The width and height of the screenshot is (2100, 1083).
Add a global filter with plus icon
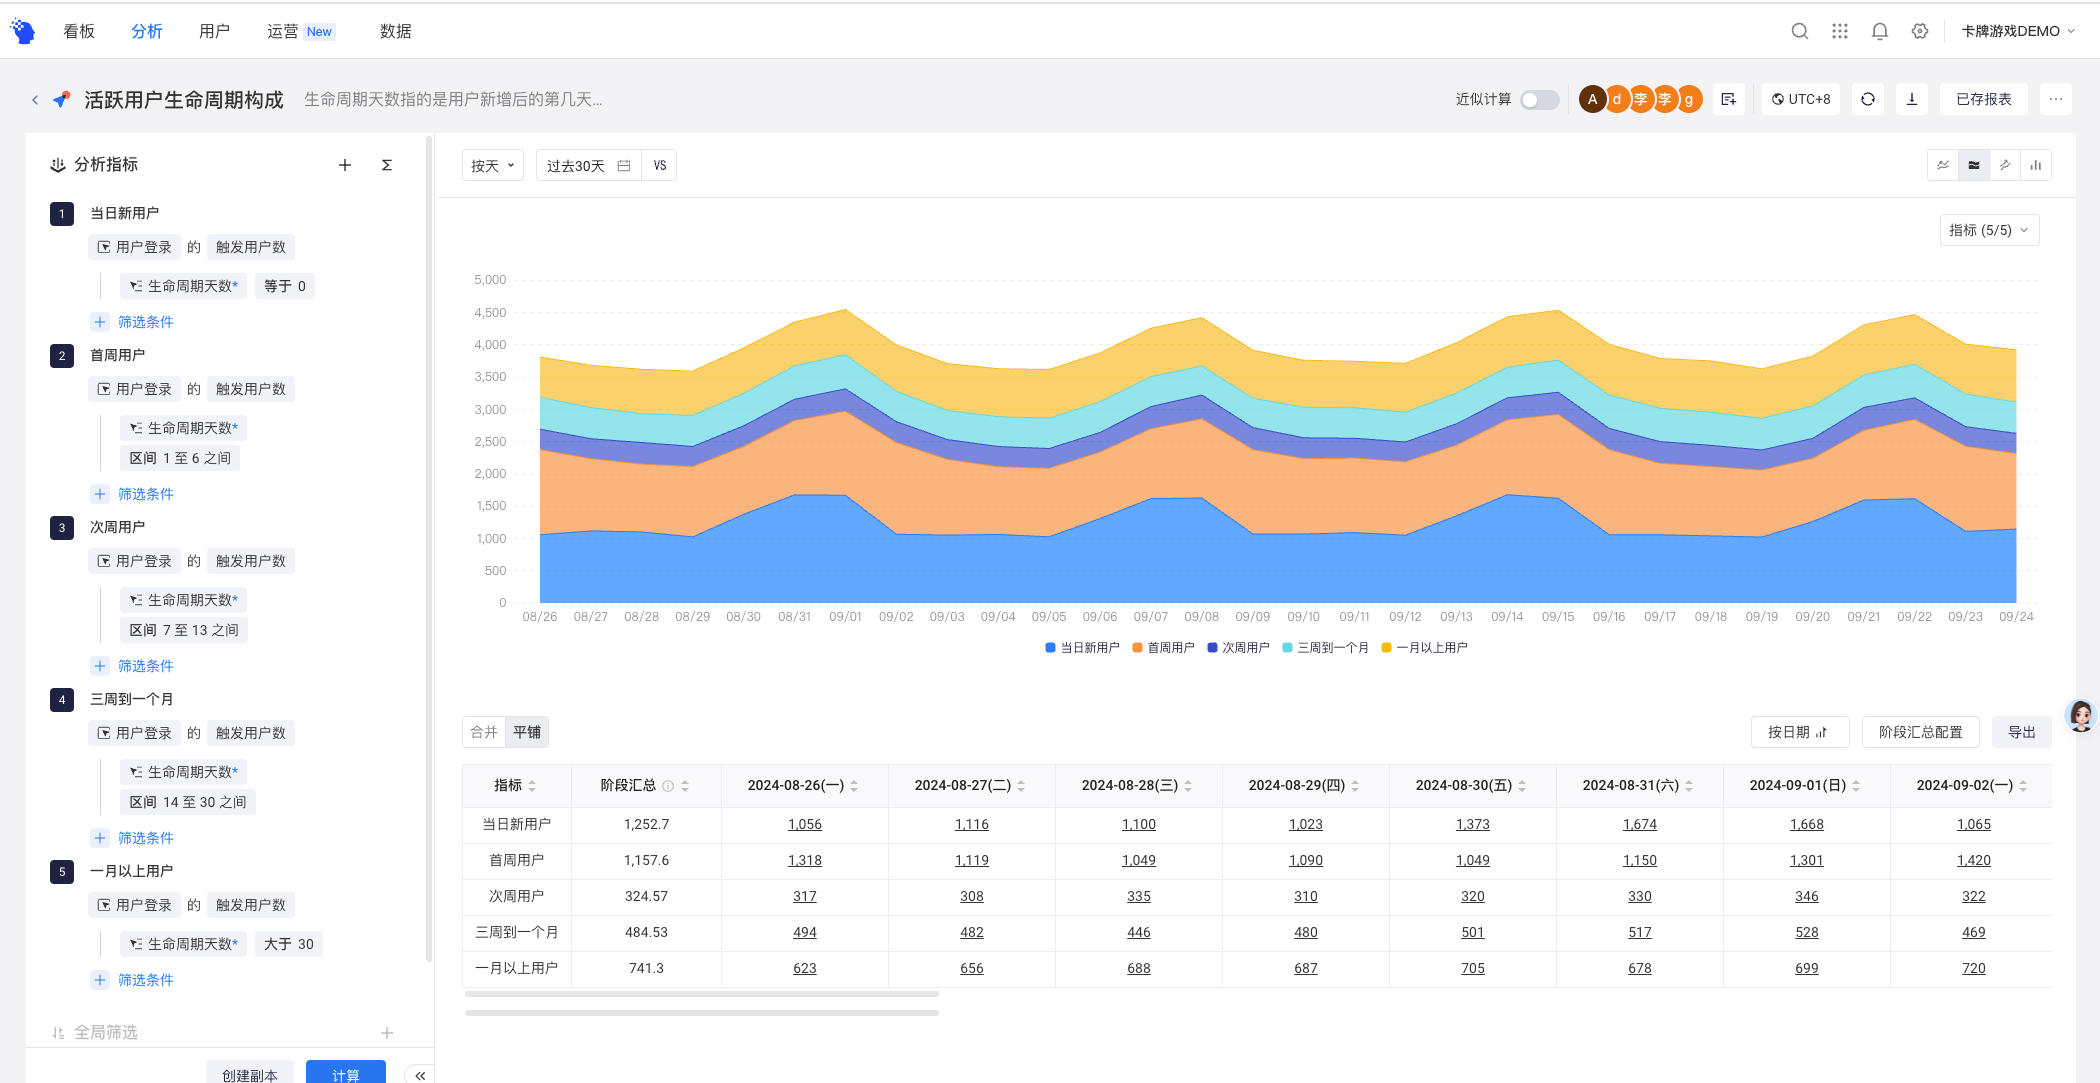coord(387,1032)
